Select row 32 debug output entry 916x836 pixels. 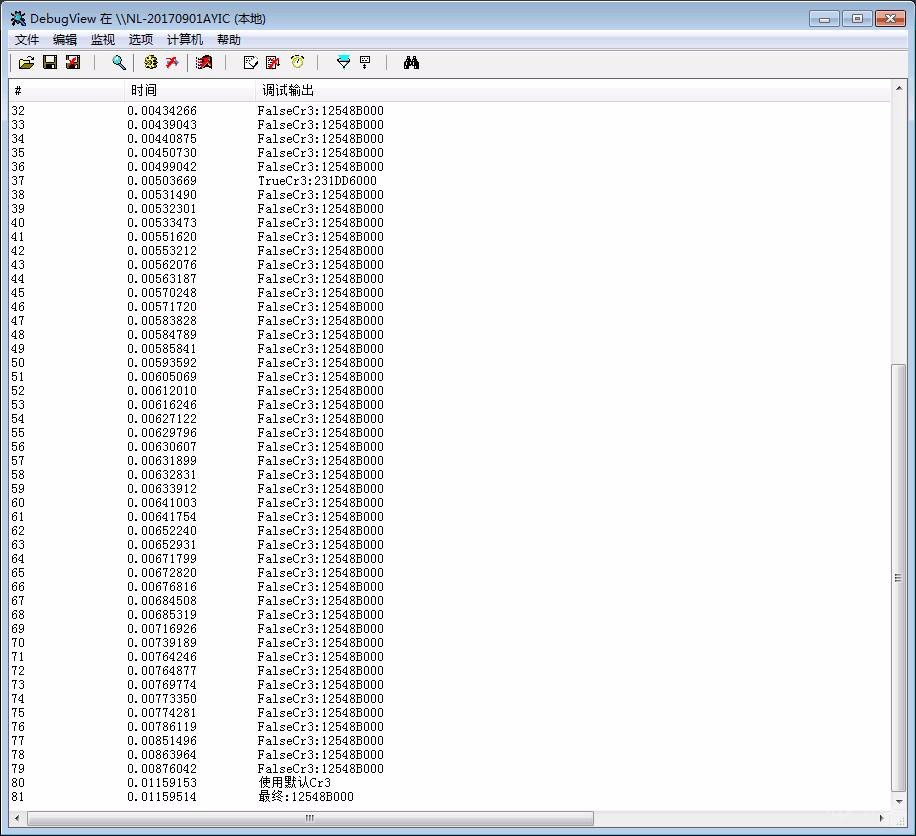[x=321, y=111]
